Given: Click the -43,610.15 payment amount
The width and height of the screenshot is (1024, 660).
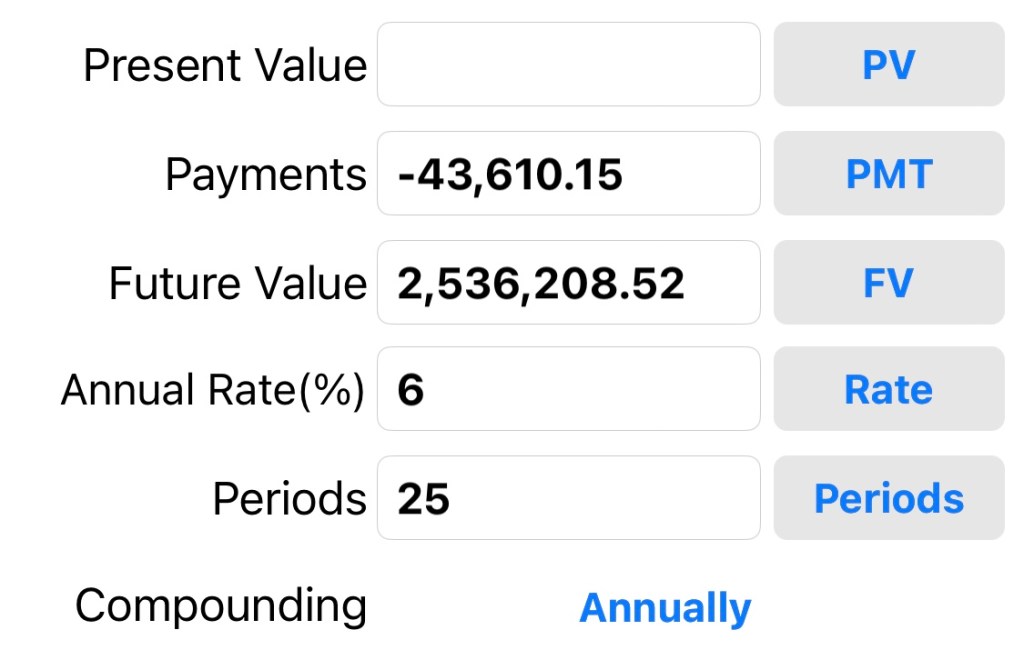Looking at the screenshot, I should click(510, 175).
